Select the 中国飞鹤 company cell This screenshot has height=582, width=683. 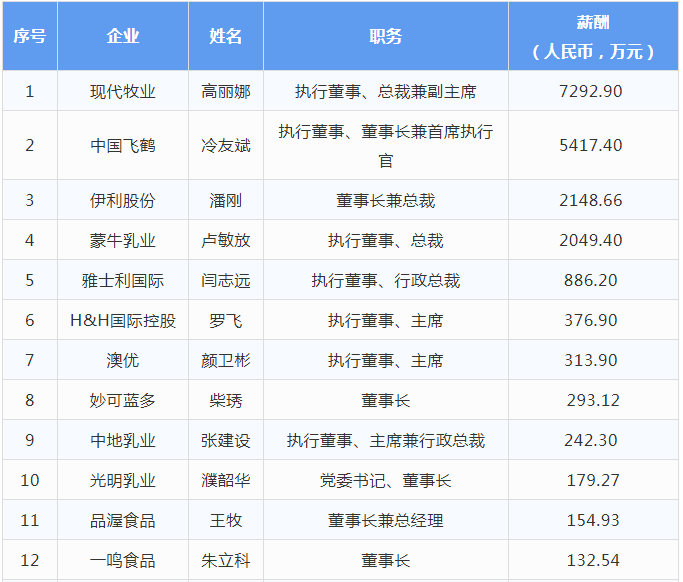[x=123, y=145]
